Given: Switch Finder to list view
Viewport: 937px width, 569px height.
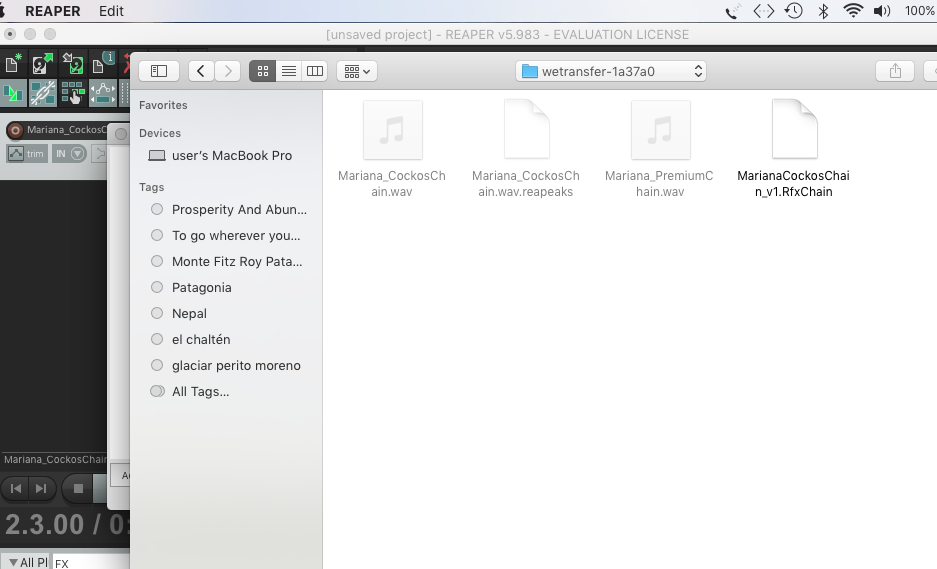Looking at the screenshot, I should point(289,71).
